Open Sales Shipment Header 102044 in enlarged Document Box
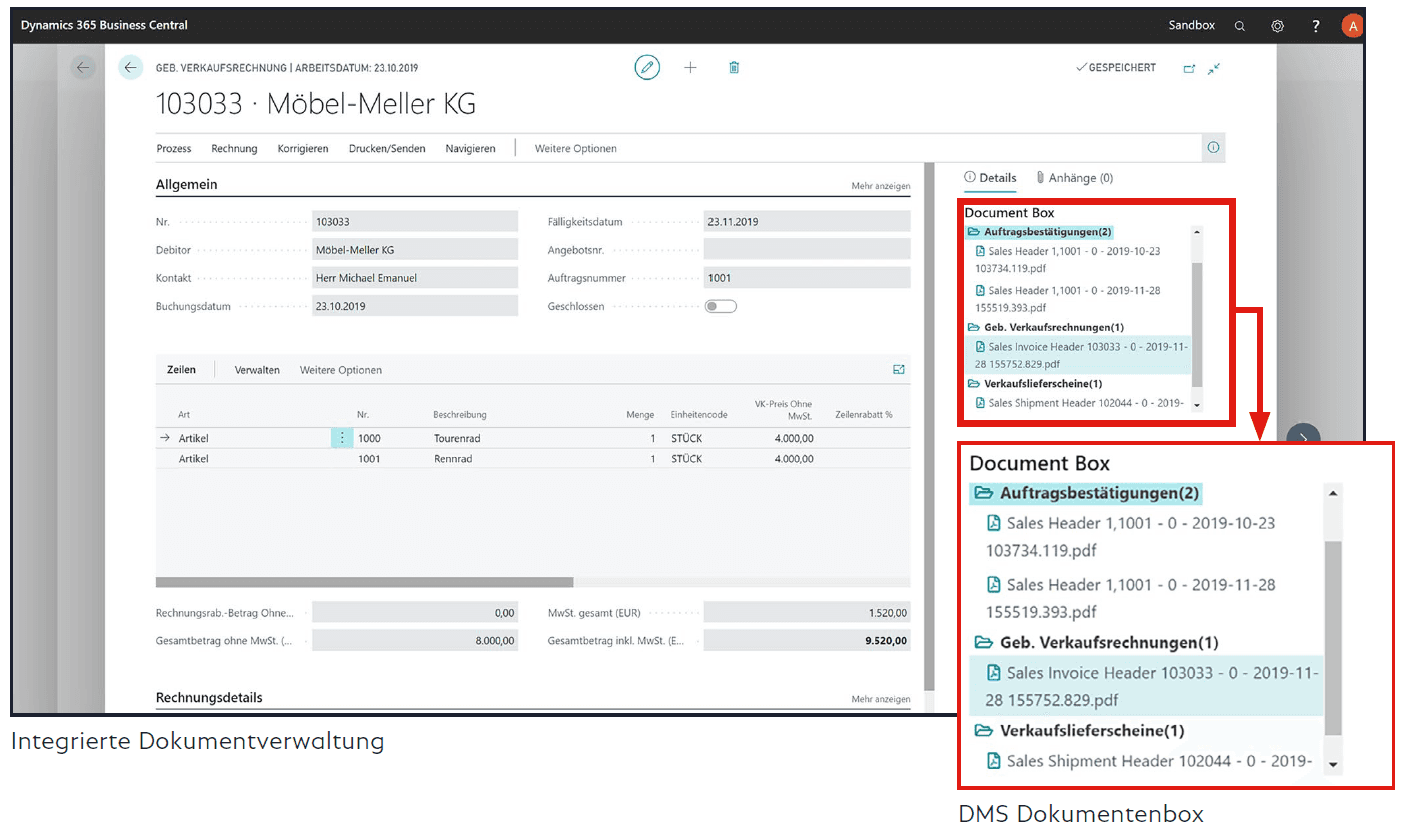 (1150, 761)
